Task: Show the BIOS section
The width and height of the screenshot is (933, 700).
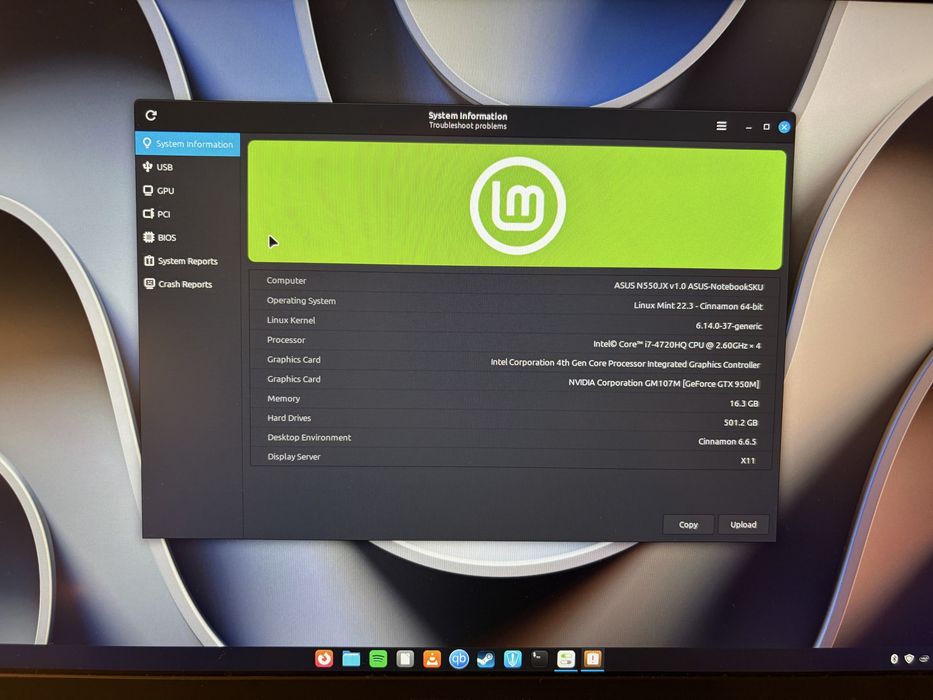Action: (x=189, y=238)
